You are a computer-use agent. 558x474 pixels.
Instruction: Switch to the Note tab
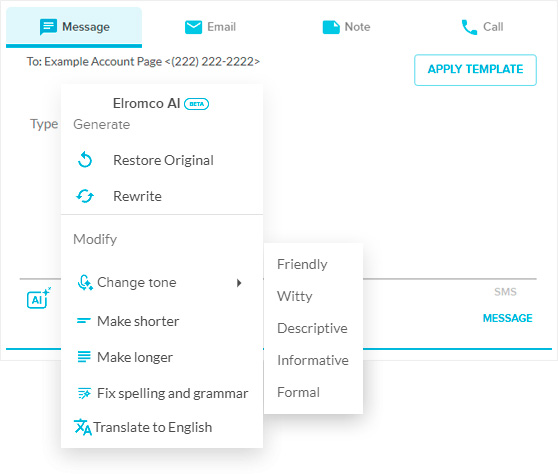click(x=346, y=27)
